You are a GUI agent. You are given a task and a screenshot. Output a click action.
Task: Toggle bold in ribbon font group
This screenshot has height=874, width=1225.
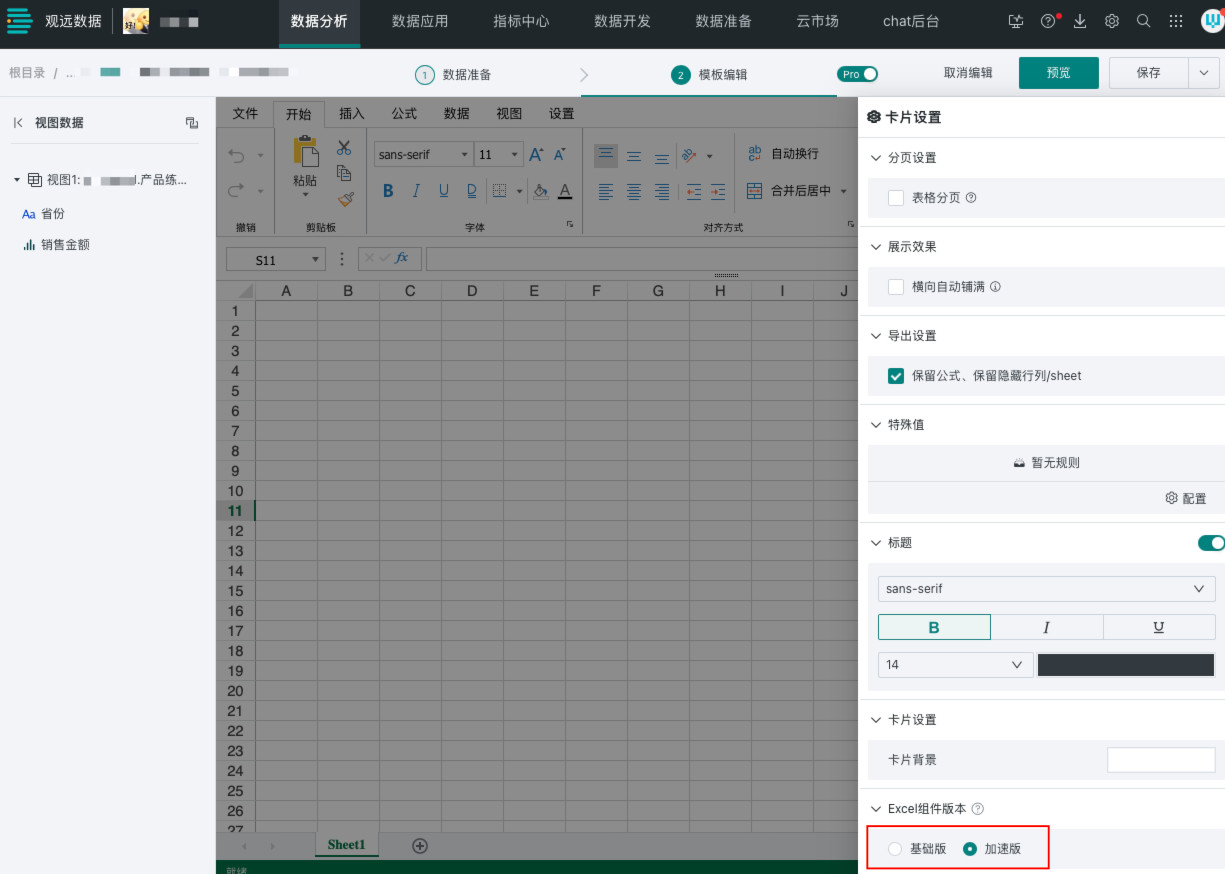pyautogui.click(x=388, y=191)
